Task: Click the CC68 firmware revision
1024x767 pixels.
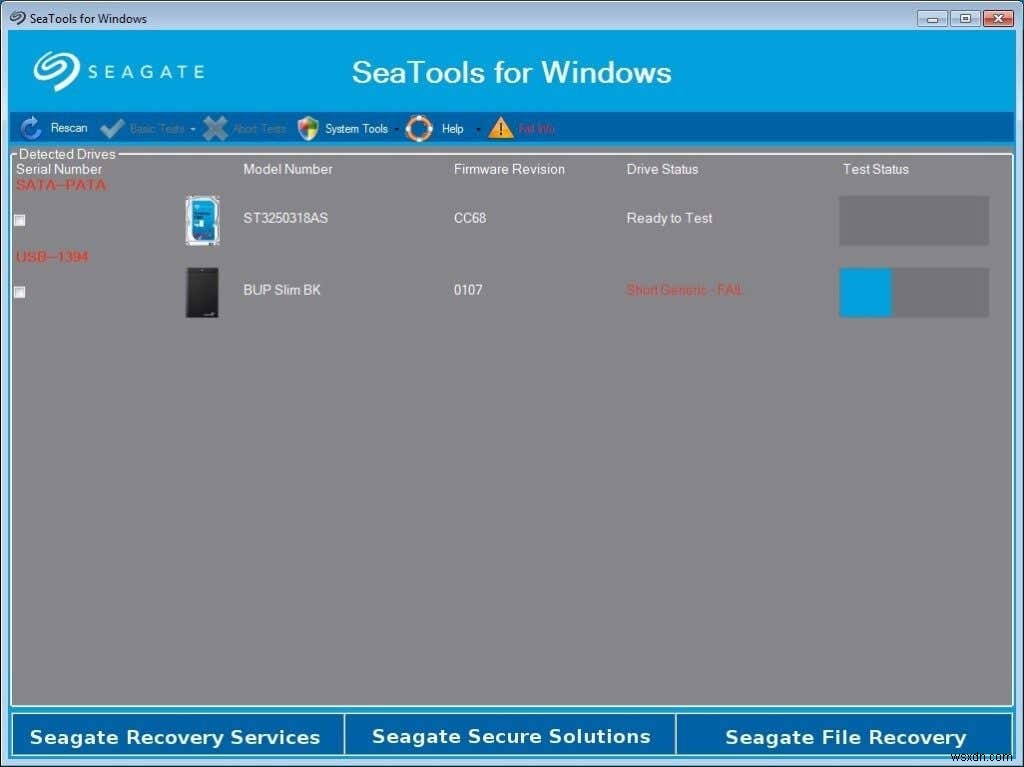Action: click(x=470, y=218)
